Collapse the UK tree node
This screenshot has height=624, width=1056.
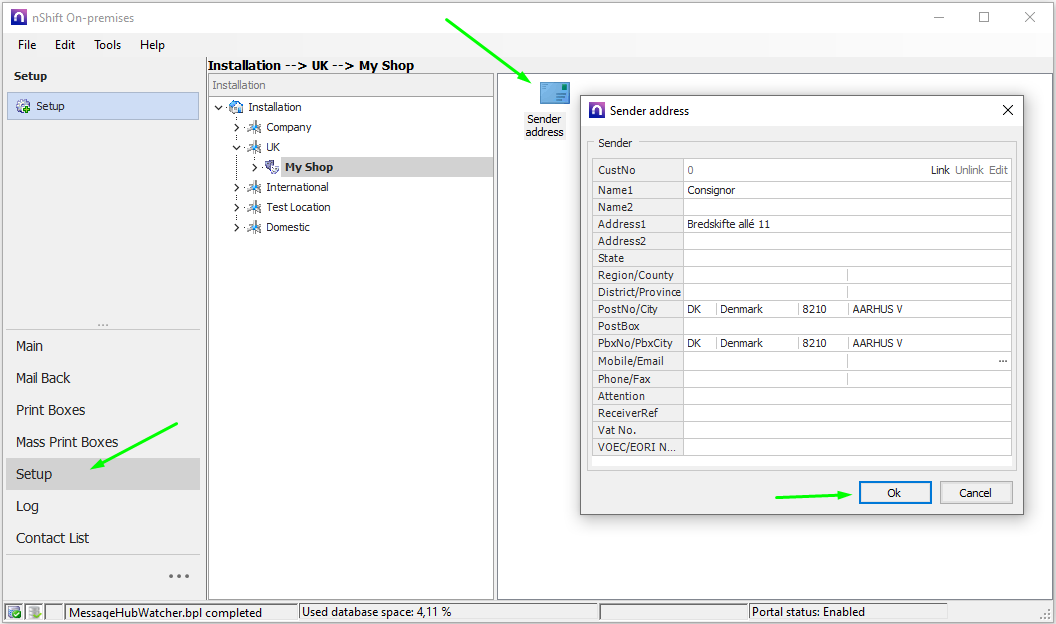click(x=237, y=147)
